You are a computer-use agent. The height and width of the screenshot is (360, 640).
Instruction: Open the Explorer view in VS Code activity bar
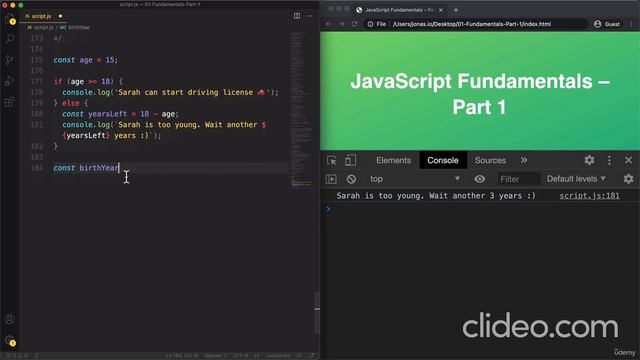10,19
